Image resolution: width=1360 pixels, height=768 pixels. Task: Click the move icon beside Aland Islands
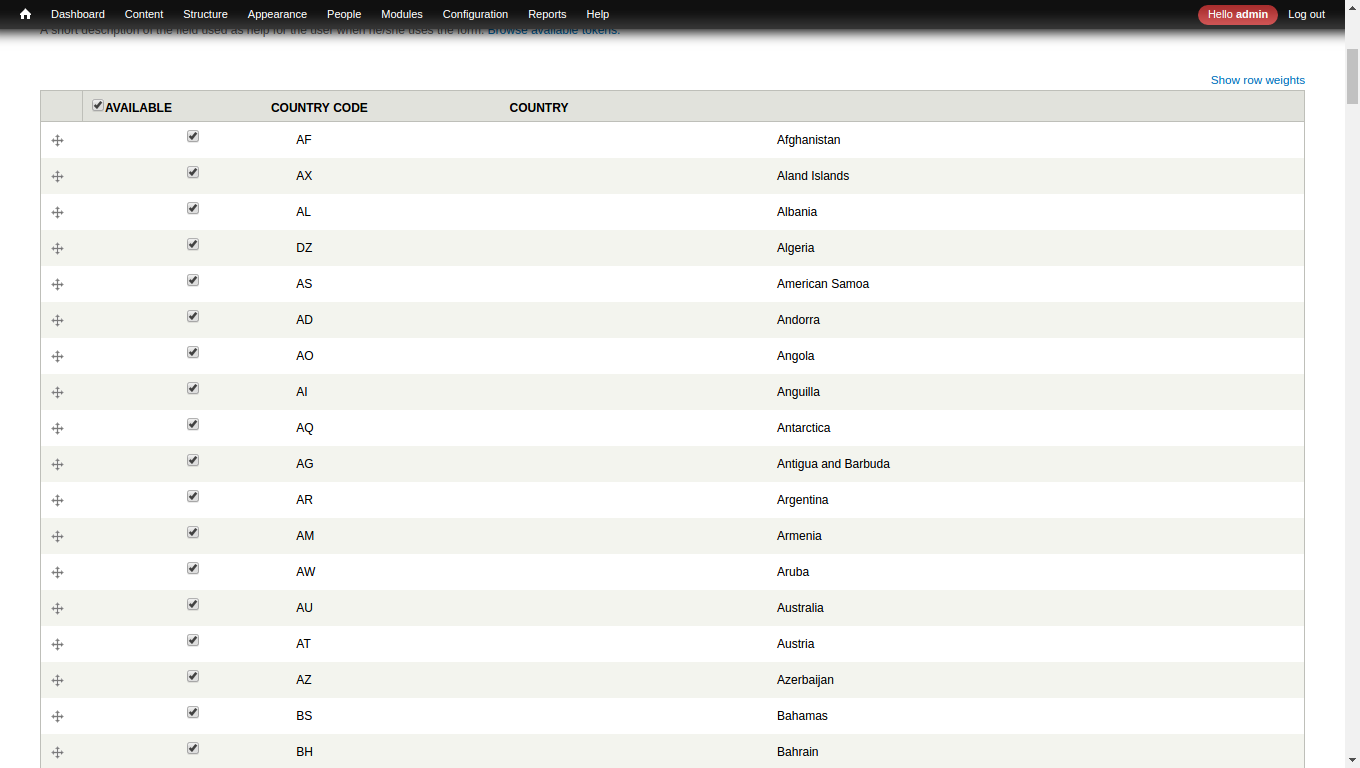click(x=57, y=176)
